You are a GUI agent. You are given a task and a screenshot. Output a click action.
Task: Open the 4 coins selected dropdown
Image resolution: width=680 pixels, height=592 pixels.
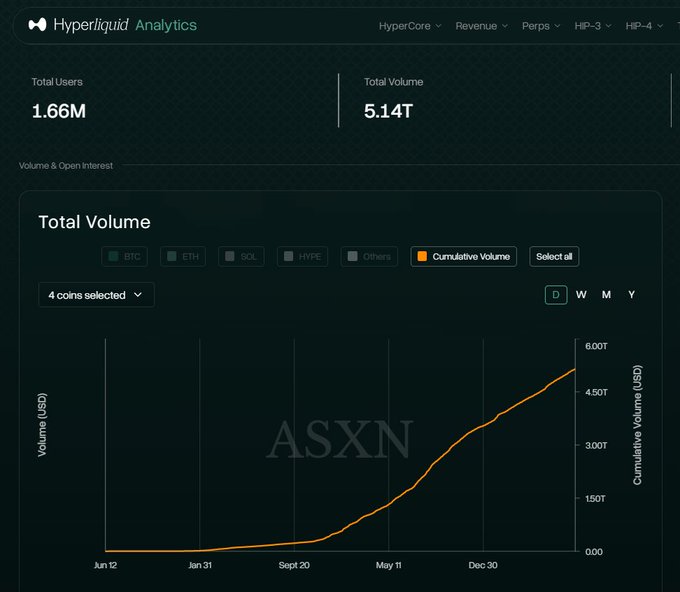[x=96, y=295]
